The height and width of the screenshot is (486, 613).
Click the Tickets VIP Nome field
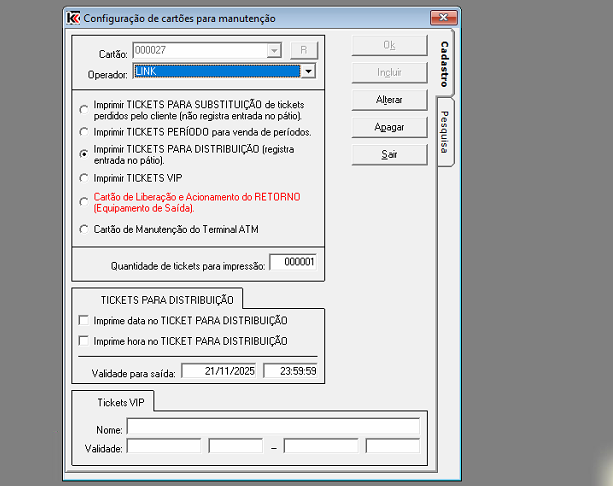point(272,427)
